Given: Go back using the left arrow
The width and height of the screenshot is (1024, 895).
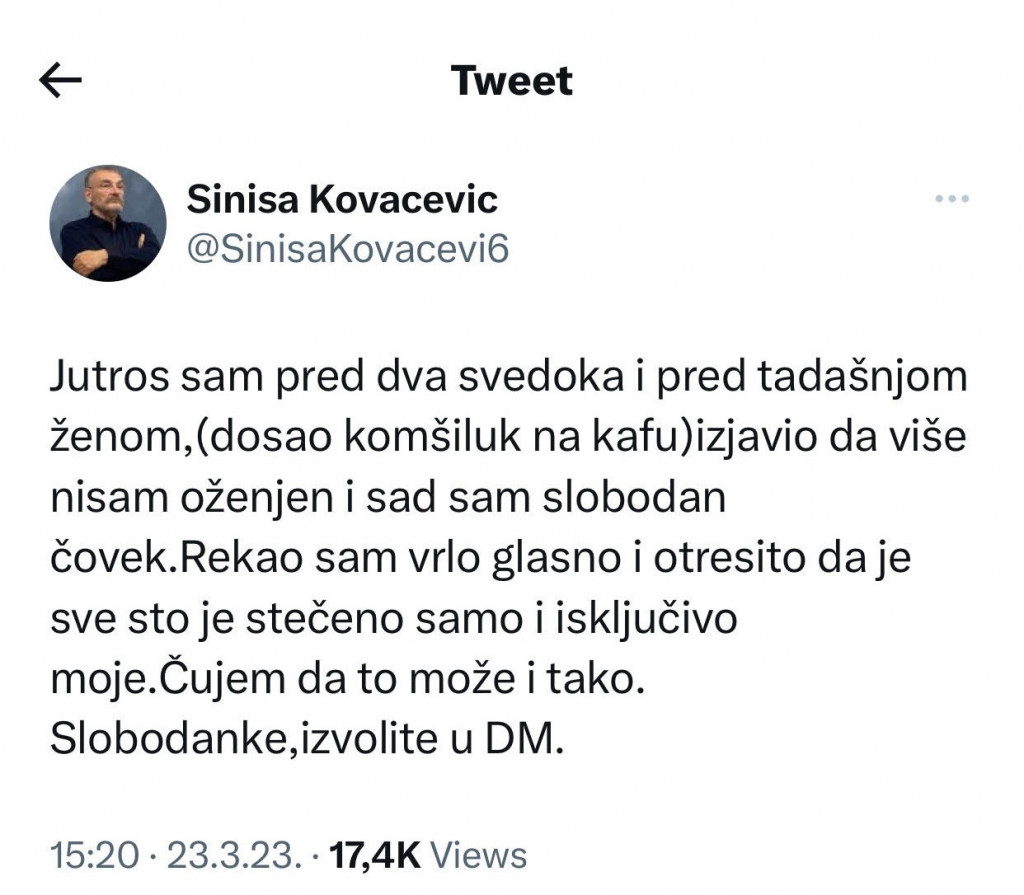Looking at the screenshot, I should click(59, 81).
